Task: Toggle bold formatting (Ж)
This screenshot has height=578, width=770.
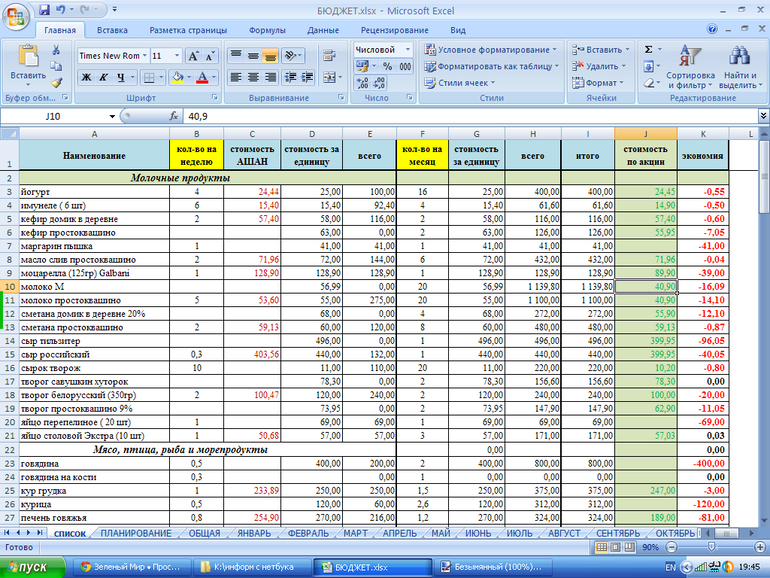Action: (86, 77)
